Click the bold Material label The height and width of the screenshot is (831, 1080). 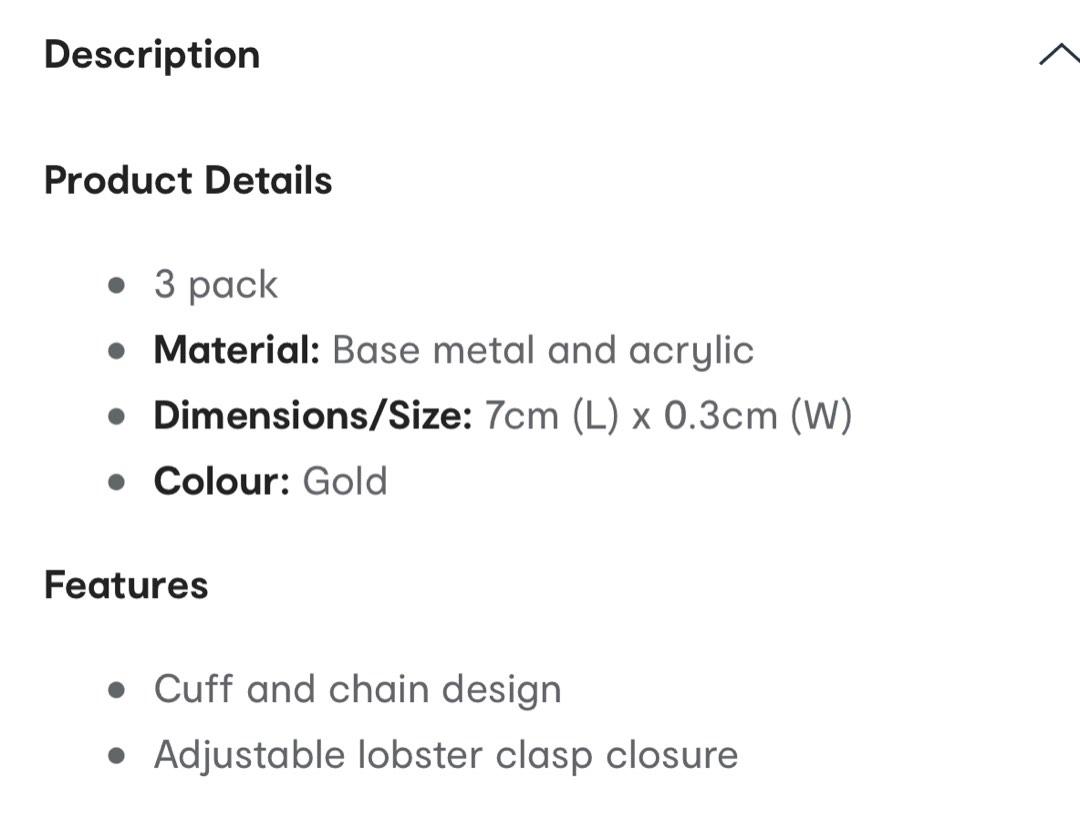(x=236, y=351)
